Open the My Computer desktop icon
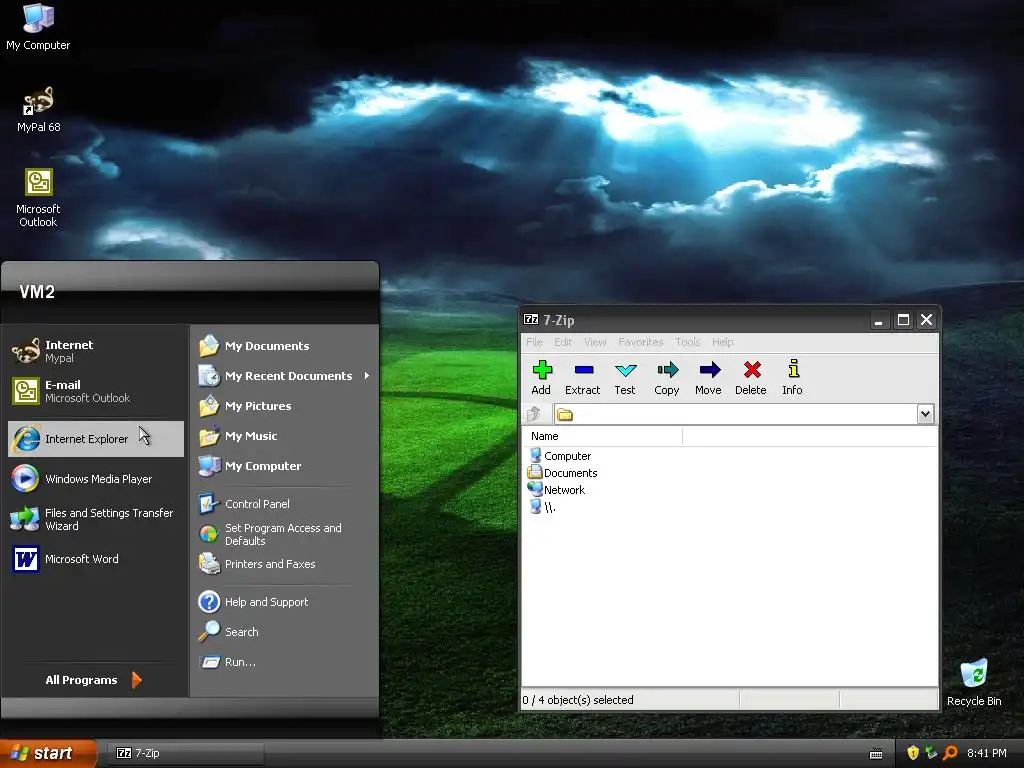Viewport: 1024px width, 768px height. [x=38, y=27]
